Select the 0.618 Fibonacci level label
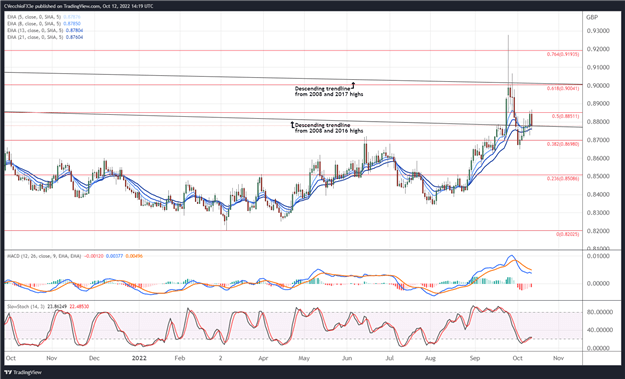 click(563, 88)
